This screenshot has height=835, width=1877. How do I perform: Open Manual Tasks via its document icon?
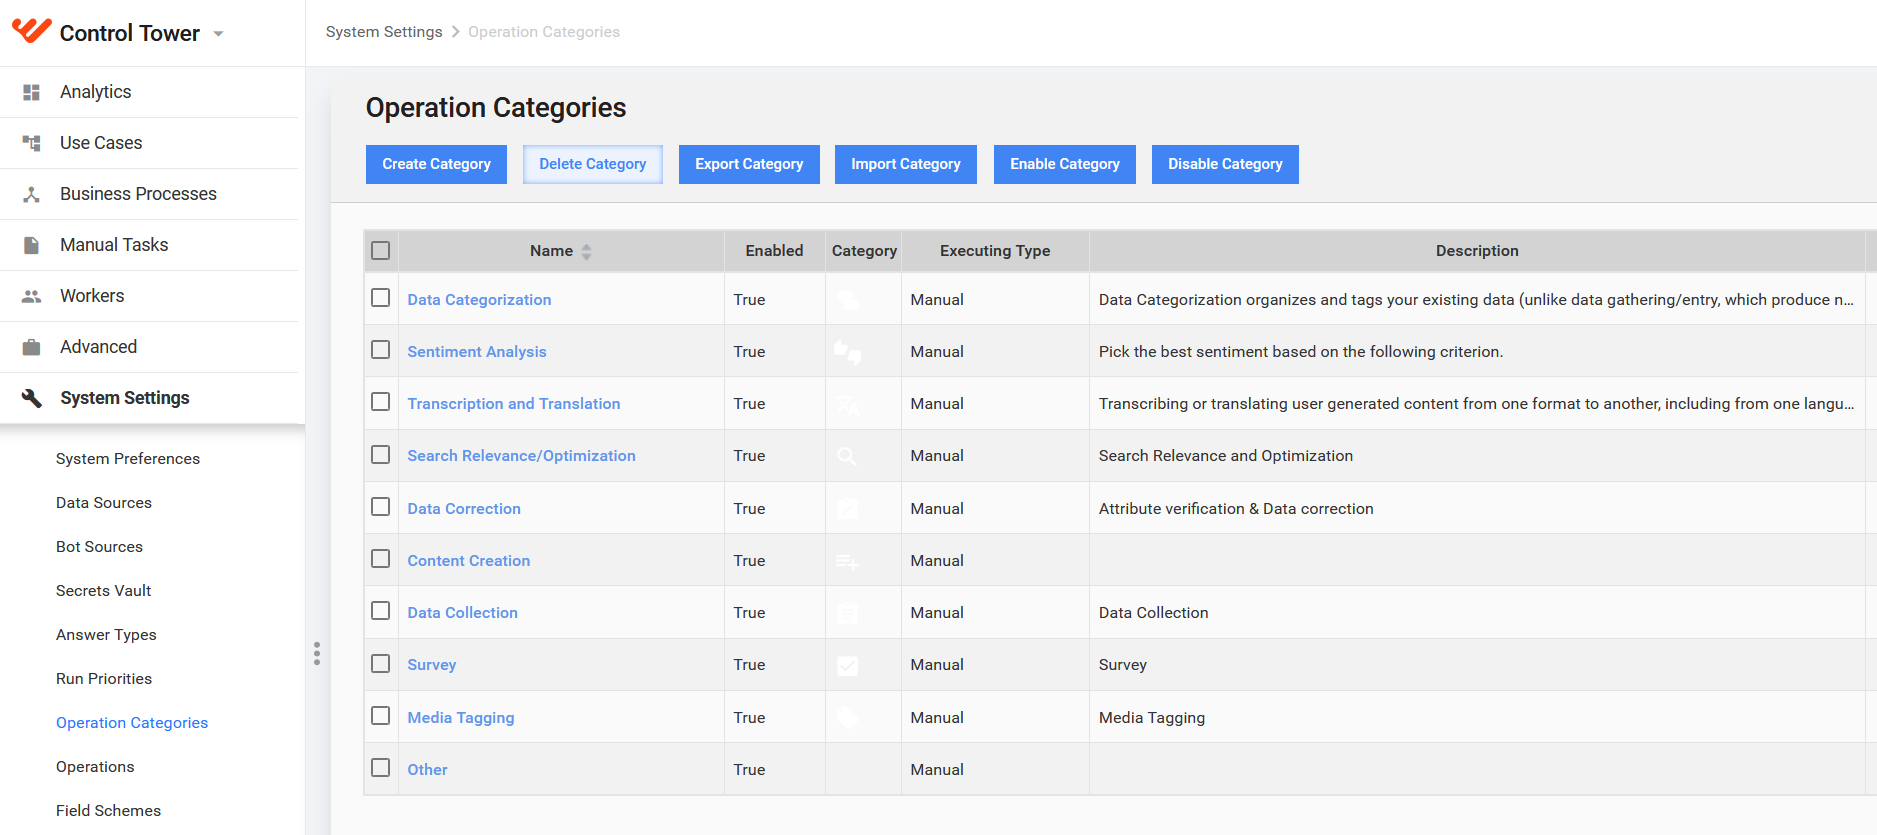pos(32,245)
